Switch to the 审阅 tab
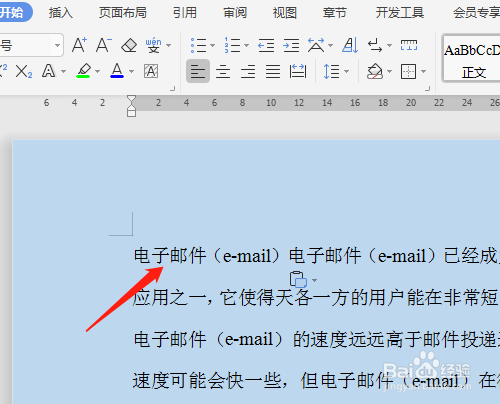Viewport: 500px width, 404px height. (235, 13)
